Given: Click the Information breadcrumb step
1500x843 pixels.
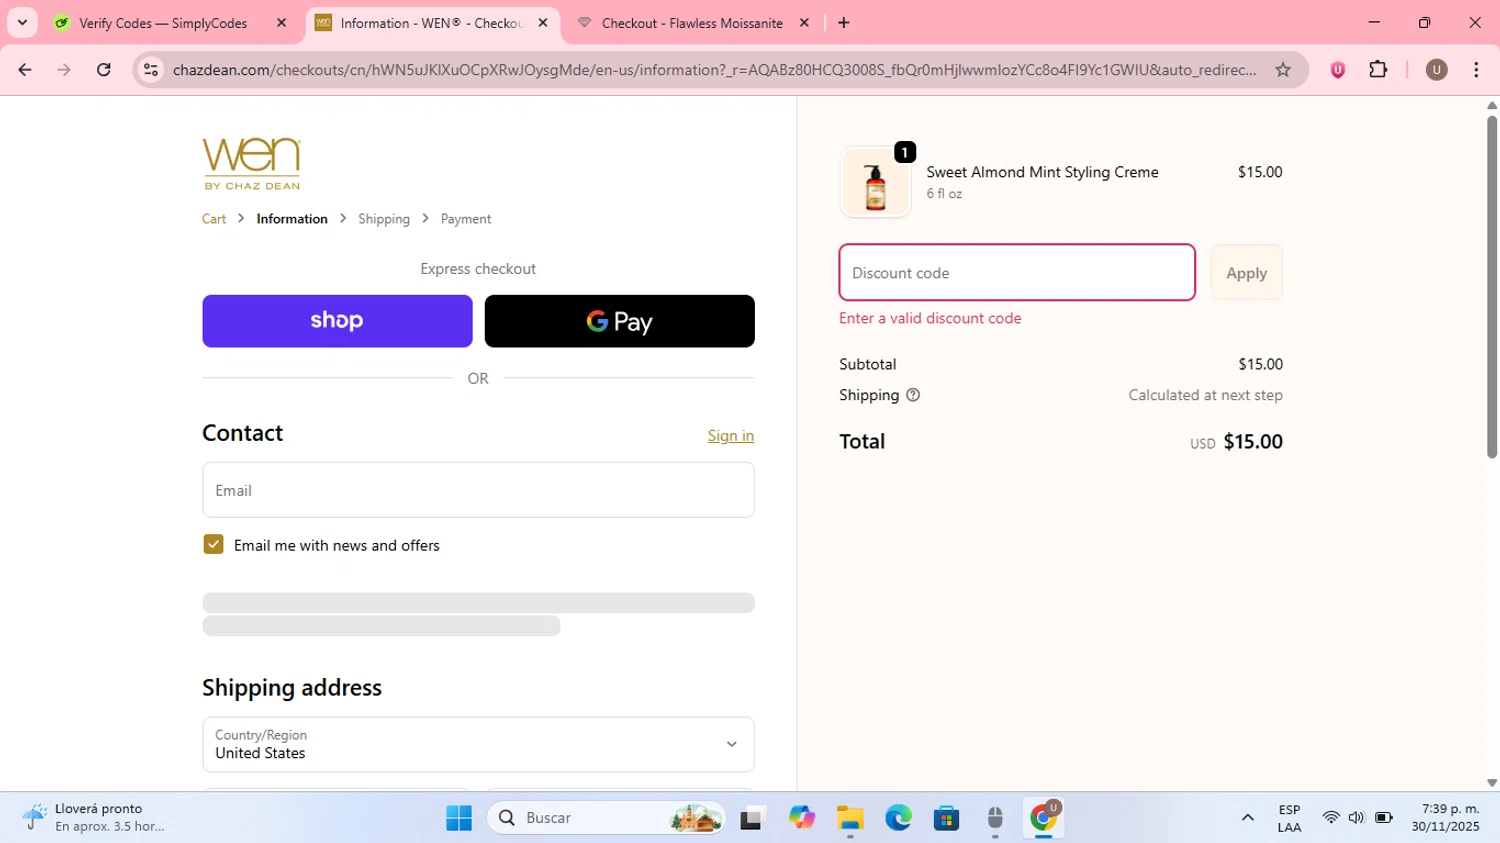Looking at the screenshot, I should pyautogui.click(x=292, y=219).
